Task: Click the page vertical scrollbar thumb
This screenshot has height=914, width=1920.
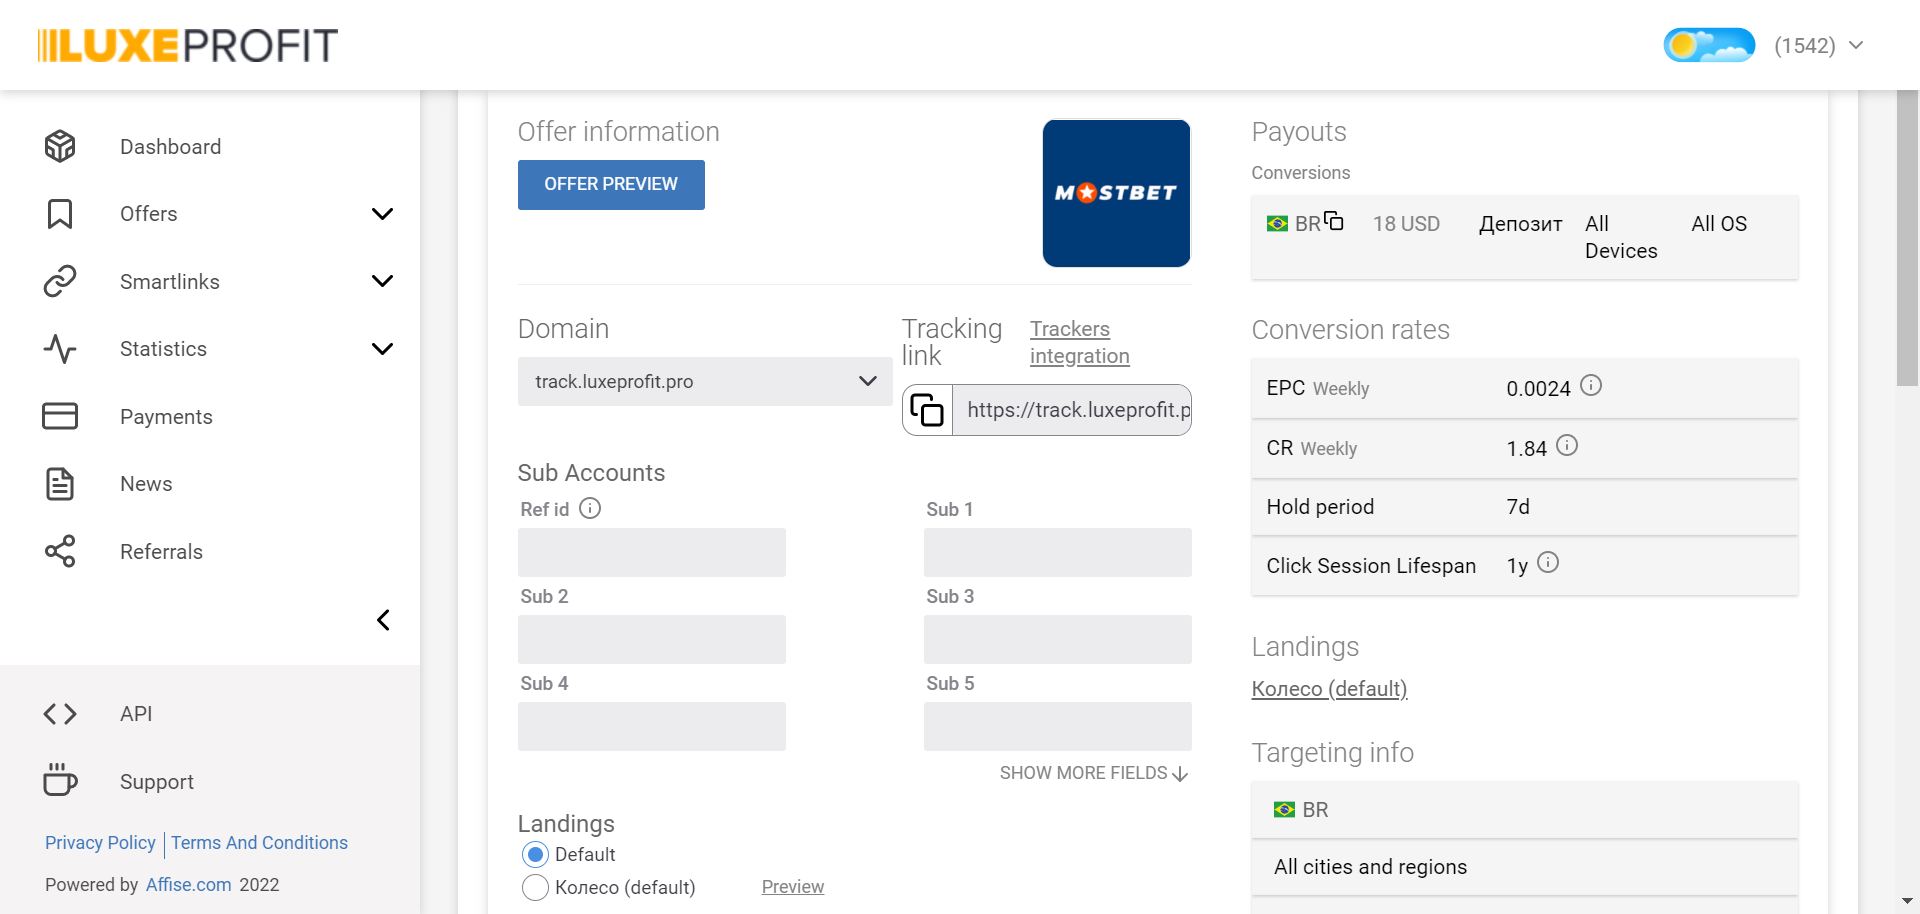Action: pos(1907,238)
